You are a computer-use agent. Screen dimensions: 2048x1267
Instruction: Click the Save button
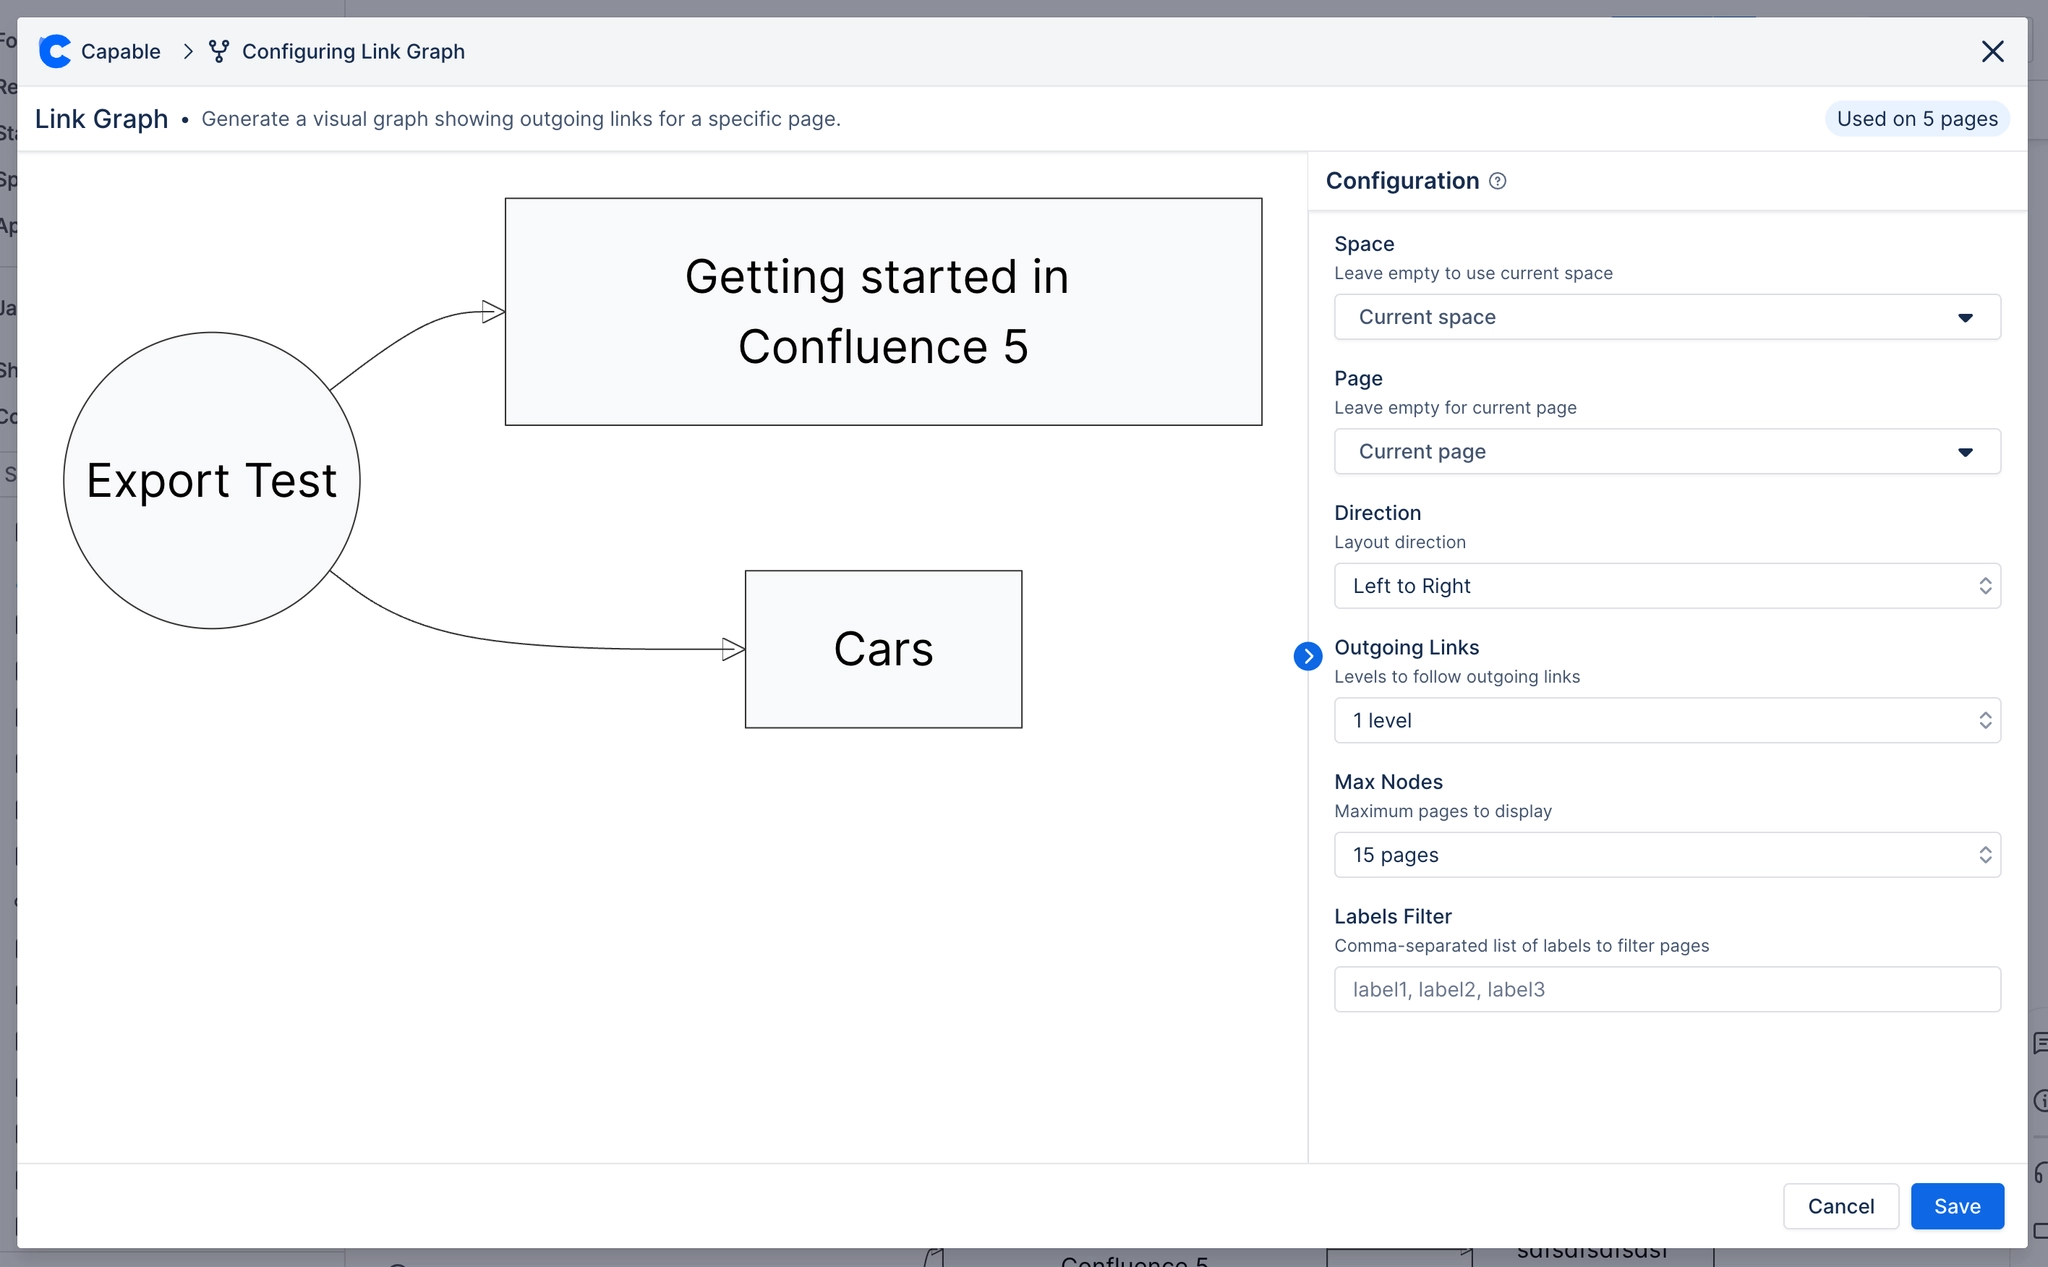(1957, 1206)
